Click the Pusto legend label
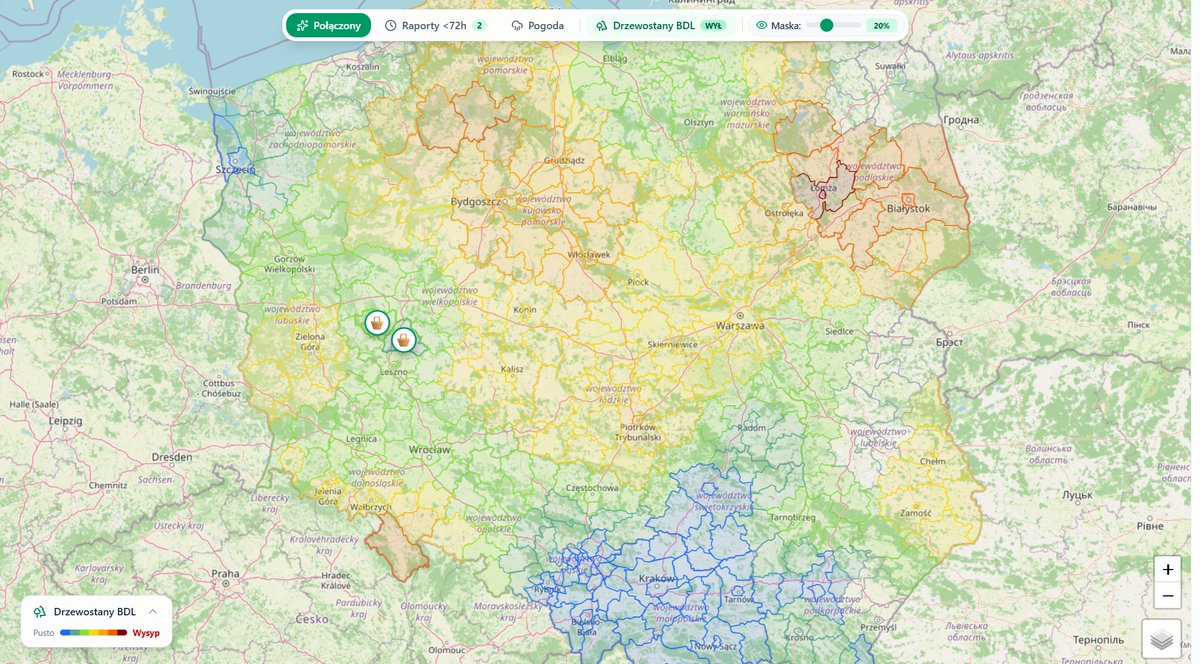The width and height of the screenshot is (1200, 664). (44, 633)
